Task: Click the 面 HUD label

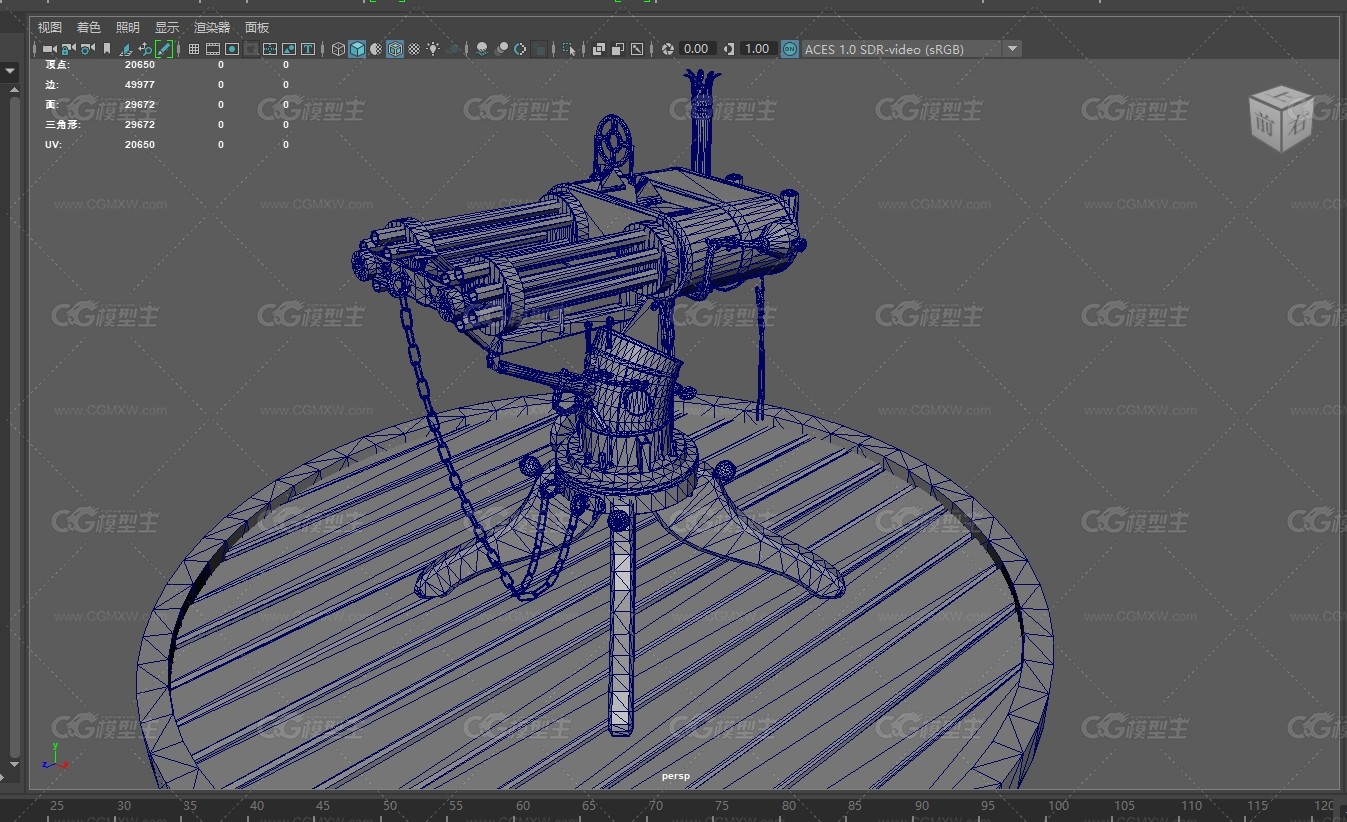Action: pyautogui.click(x=51, y=104)
